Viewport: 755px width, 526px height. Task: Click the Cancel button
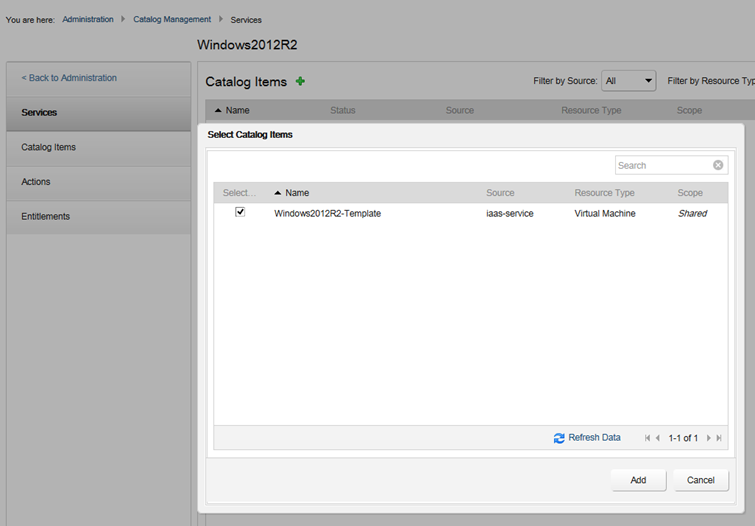pos(701,480)
